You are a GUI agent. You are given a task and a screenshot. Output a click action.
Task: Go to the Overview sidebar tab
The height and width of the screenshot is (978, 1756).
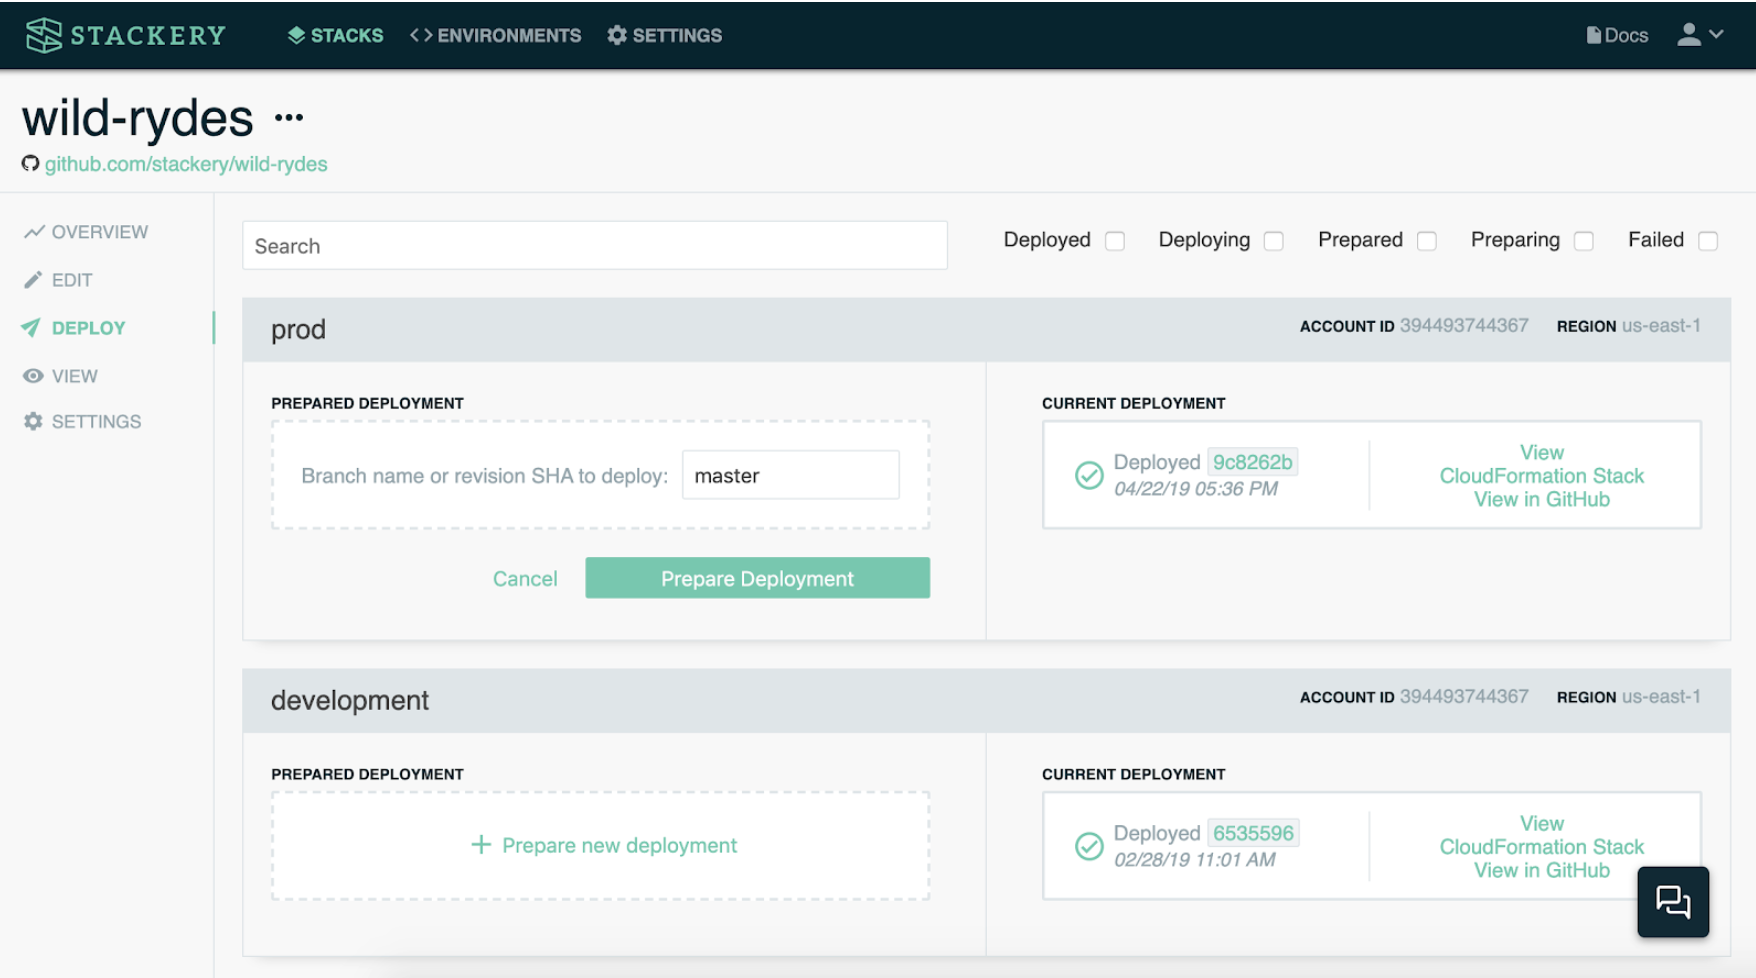pos(86,232)
